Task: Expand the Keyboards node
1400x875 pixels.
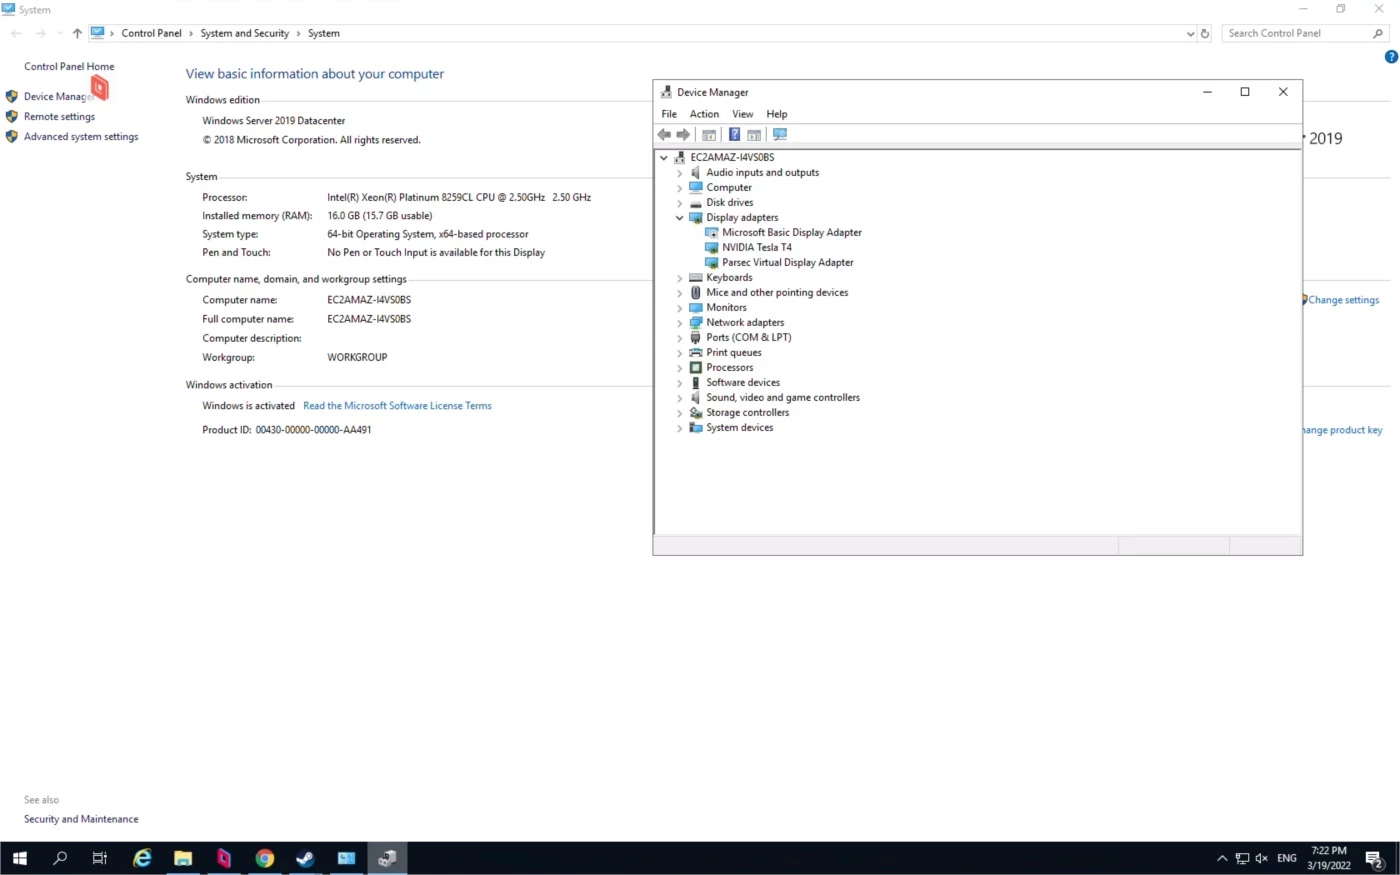Action: pos(680,277)
